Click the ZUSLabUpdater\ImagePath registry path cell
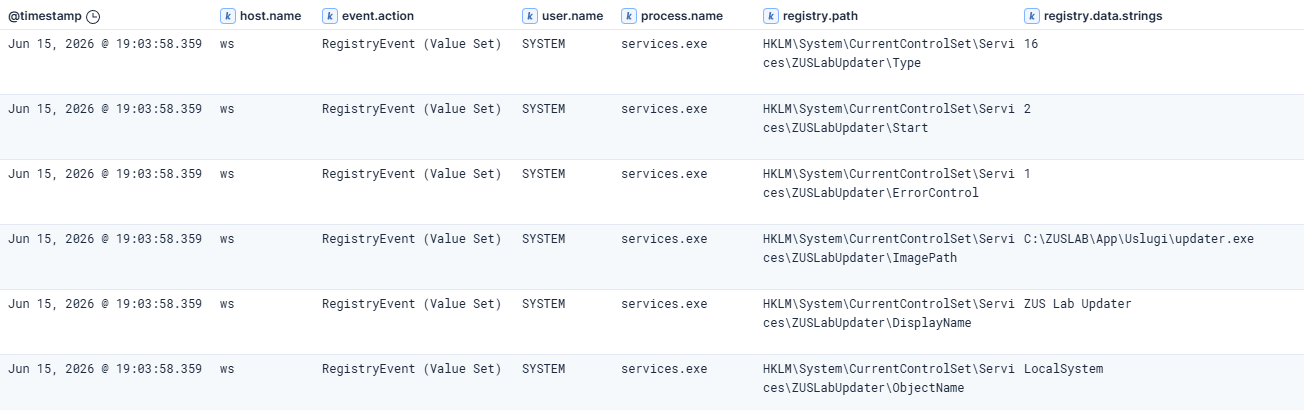Image resolution: width=1304 pixels, height=410 pixels. (888, 249)
